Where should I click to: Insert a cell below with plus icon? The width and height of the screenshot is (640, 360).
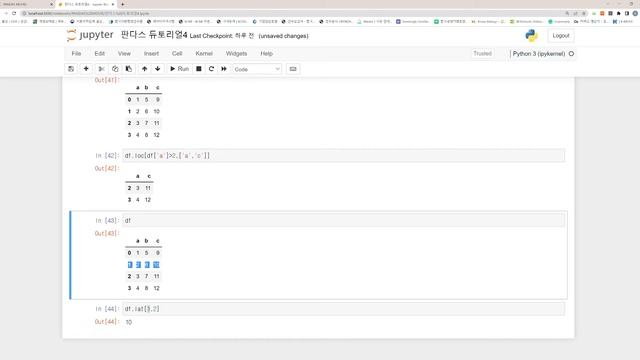pyautogui.click(x=86, y=69)
